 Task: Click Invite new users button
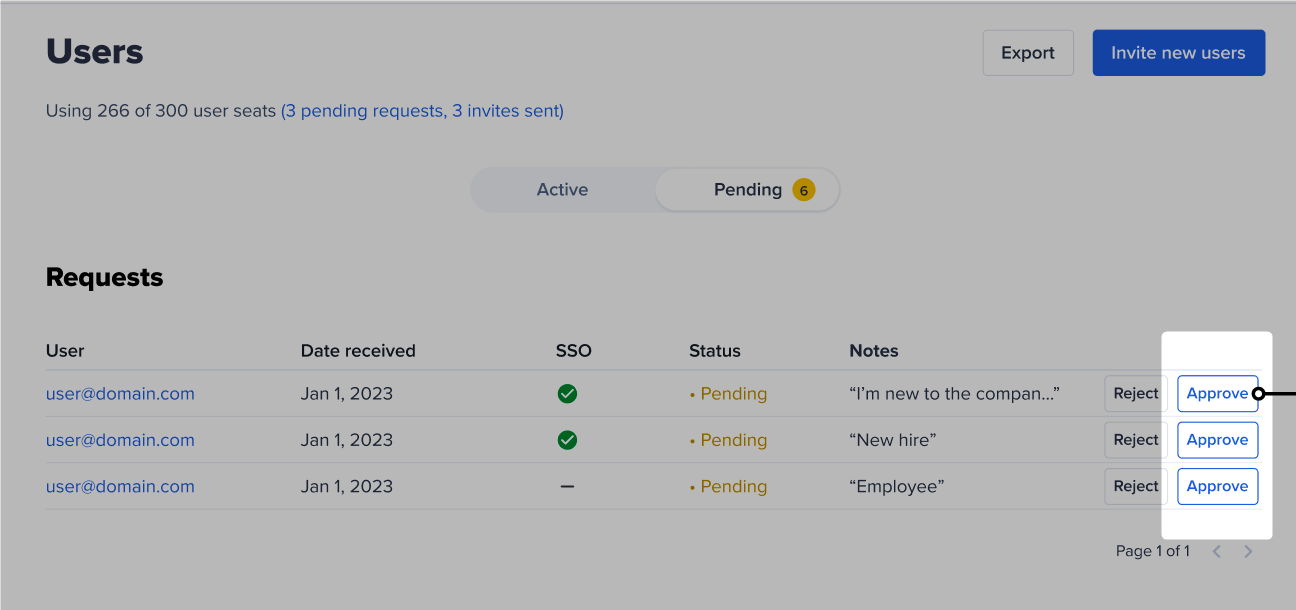(x=1178, y=53)
